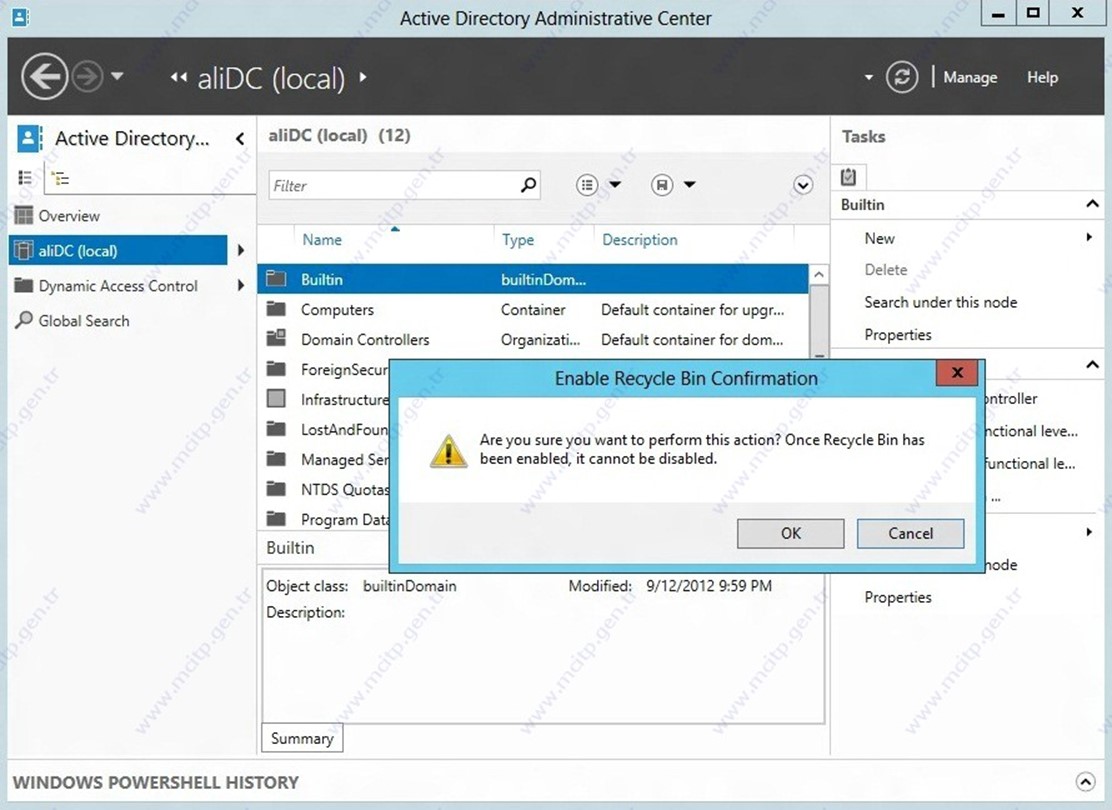This screenshot has width=1112, height=810.
Task: Select the Computers row in the list
Action: [x=533, y=309]
